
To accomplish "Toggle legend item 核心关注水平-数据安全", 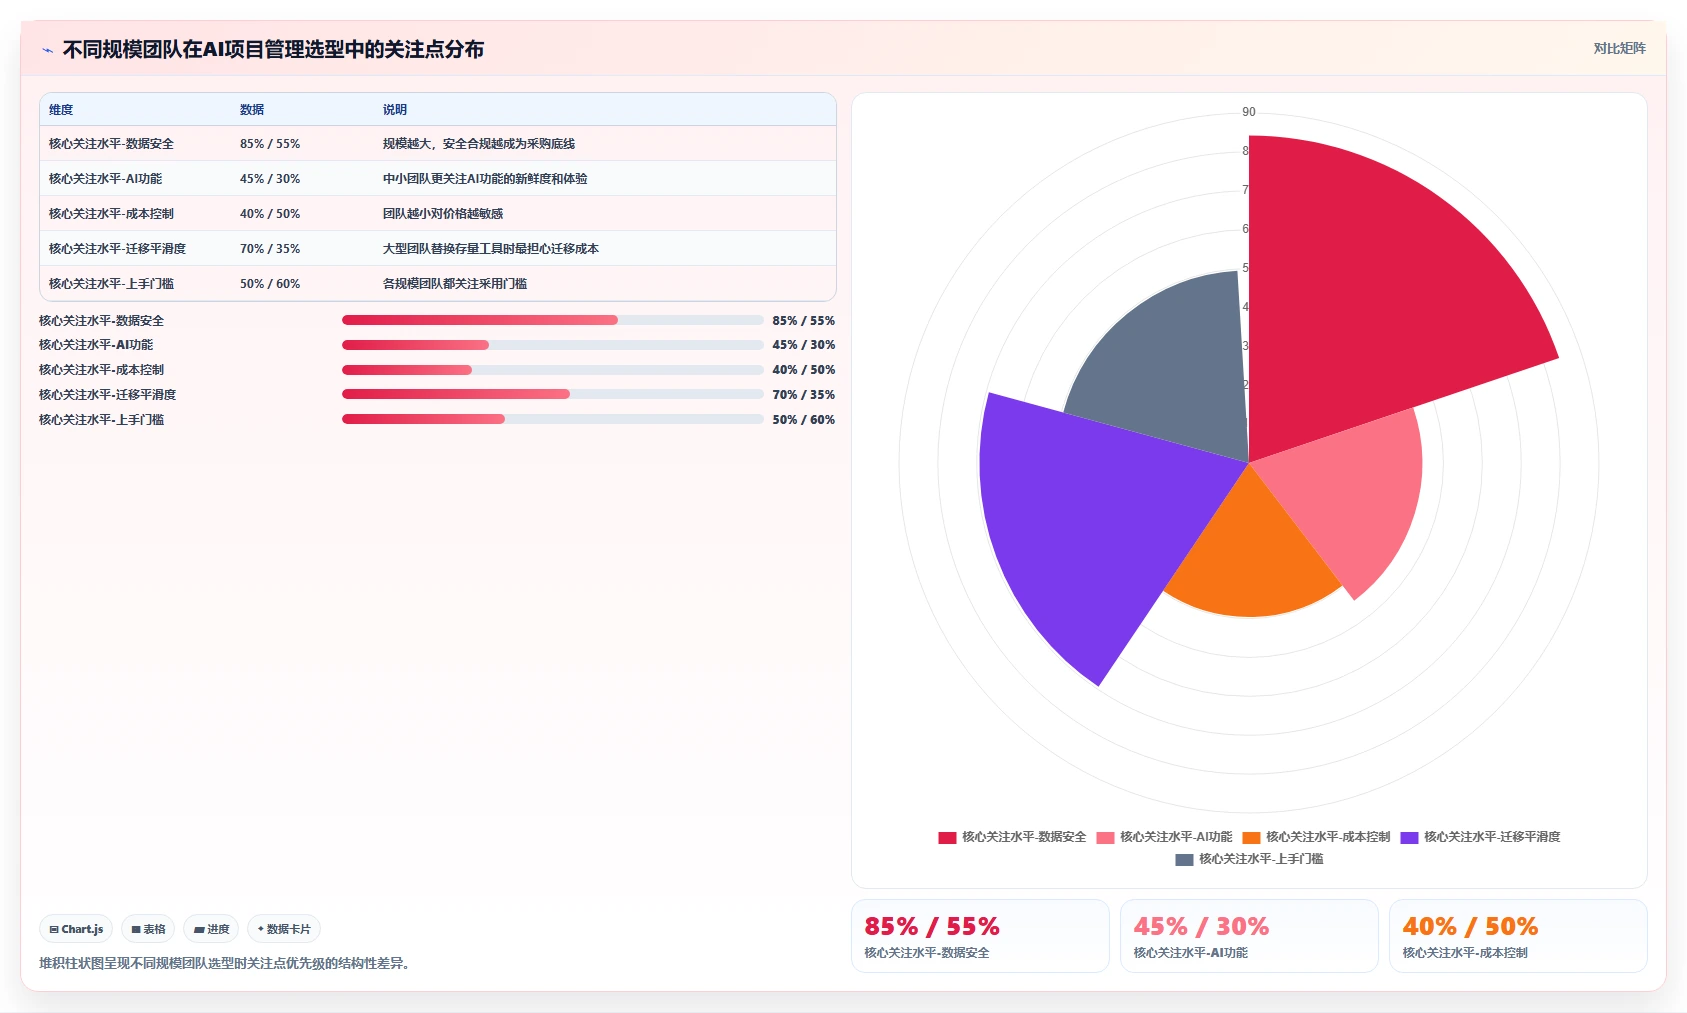I will point(1012,837).
